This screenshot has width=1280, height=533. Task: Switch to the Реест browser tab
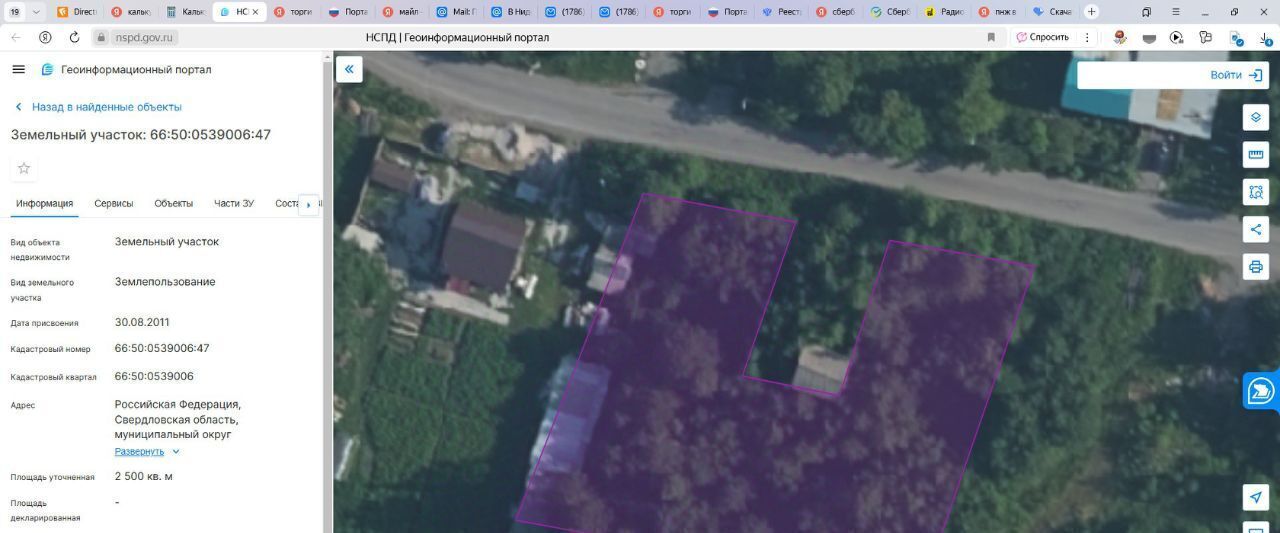point(783,12)
